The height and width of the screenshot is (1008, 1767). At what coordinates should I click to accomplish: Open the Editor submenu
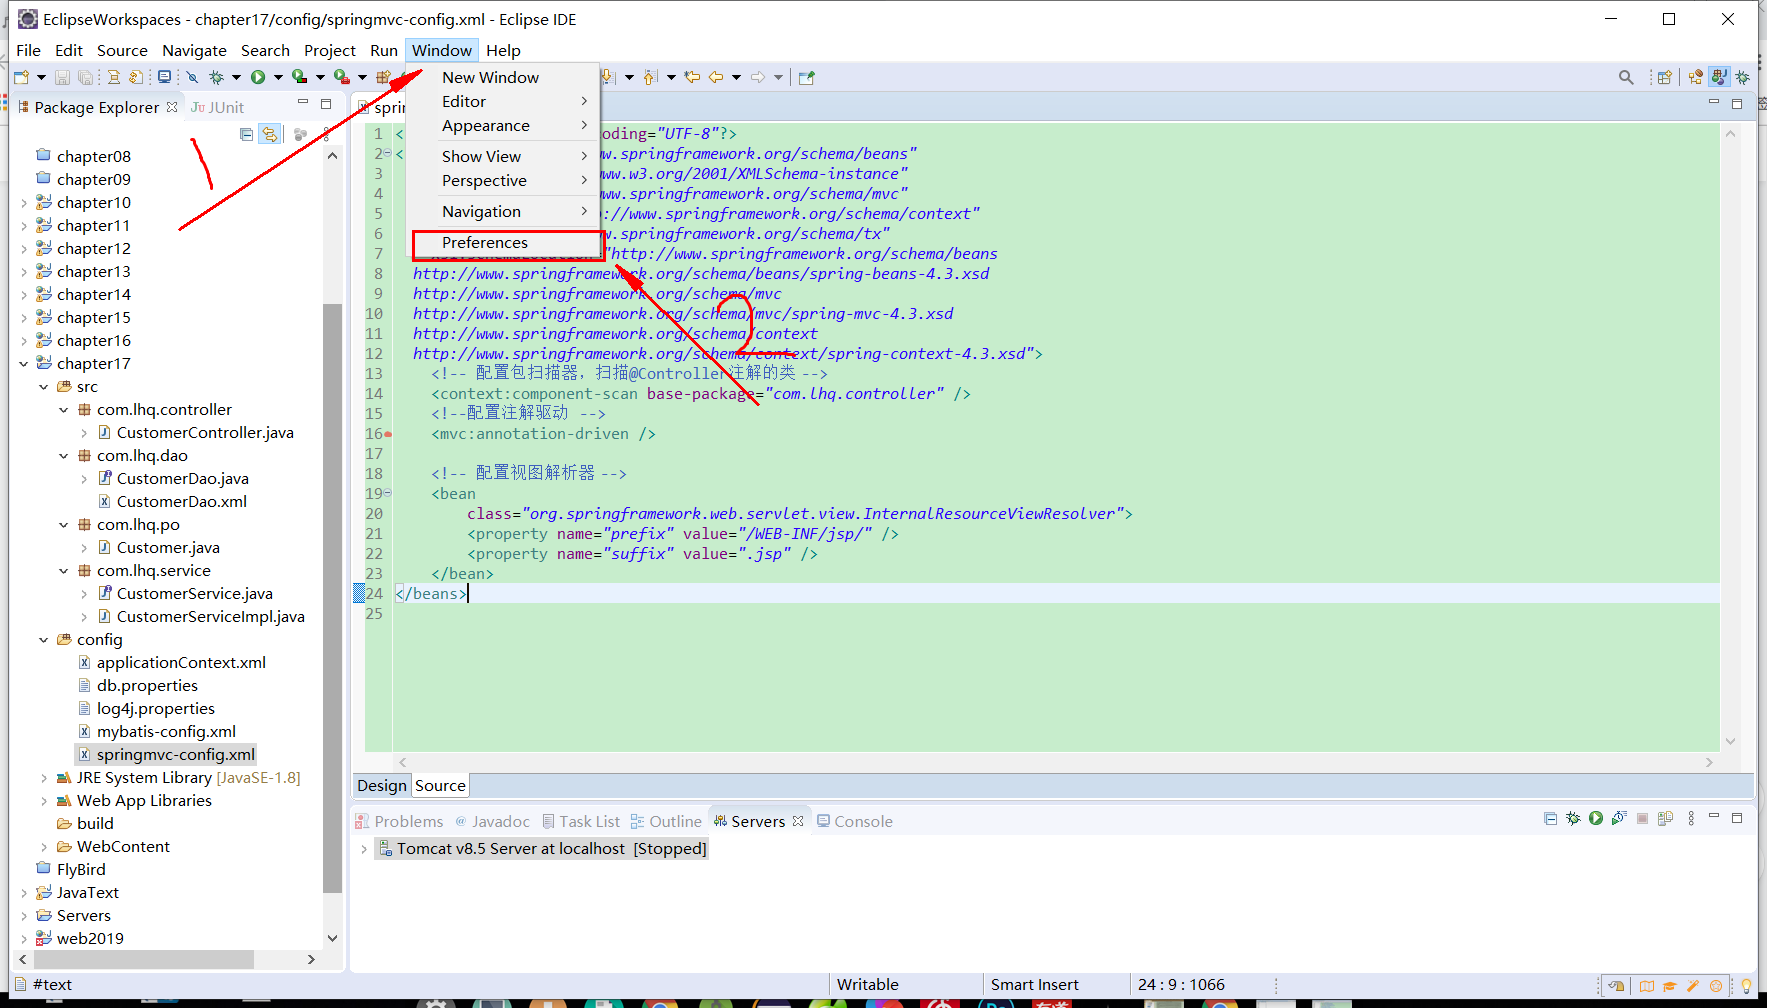503,102
